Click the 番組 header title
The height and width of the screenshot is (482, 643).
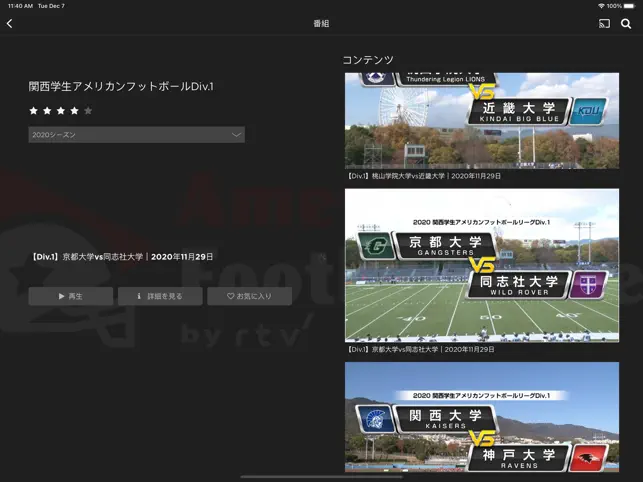[321, 24]
